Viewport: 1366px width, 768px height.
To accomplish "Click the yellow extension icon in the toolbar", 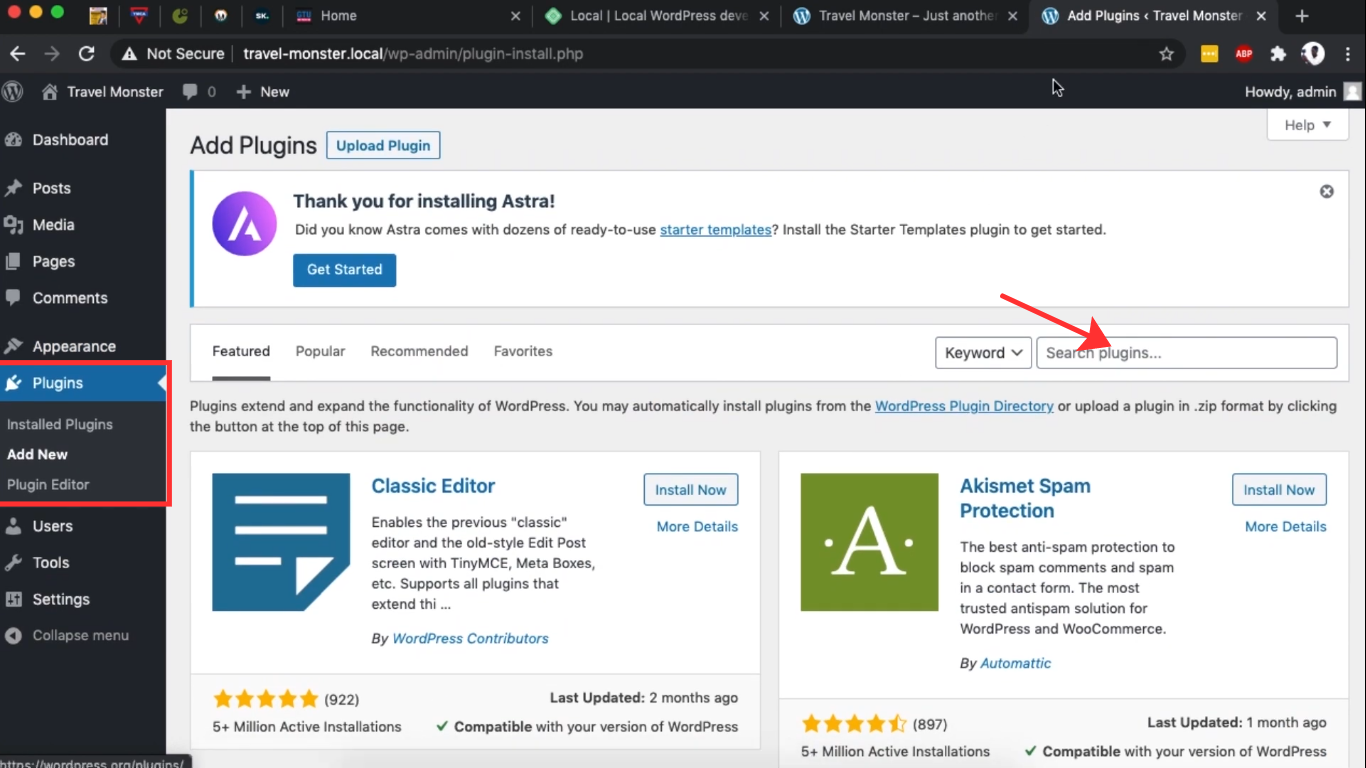I will [x=1210, y=54].
